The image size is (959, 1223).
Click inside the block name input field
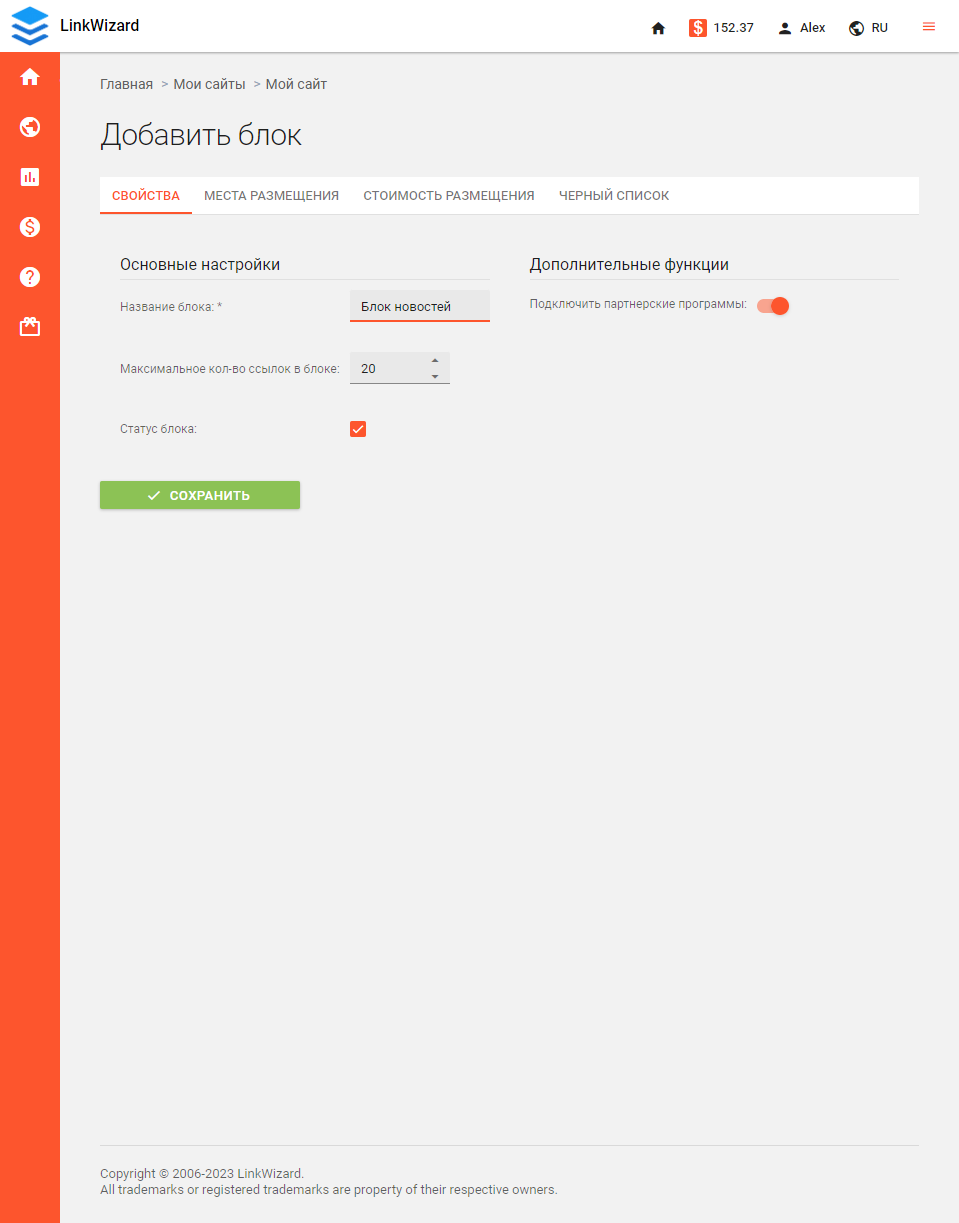tap(419, 306)
